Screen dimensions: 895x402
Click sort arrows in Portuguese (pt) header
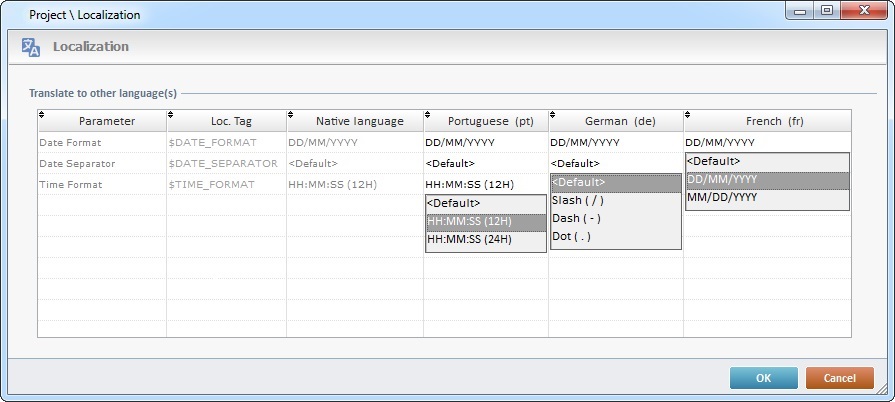(428, 115)
